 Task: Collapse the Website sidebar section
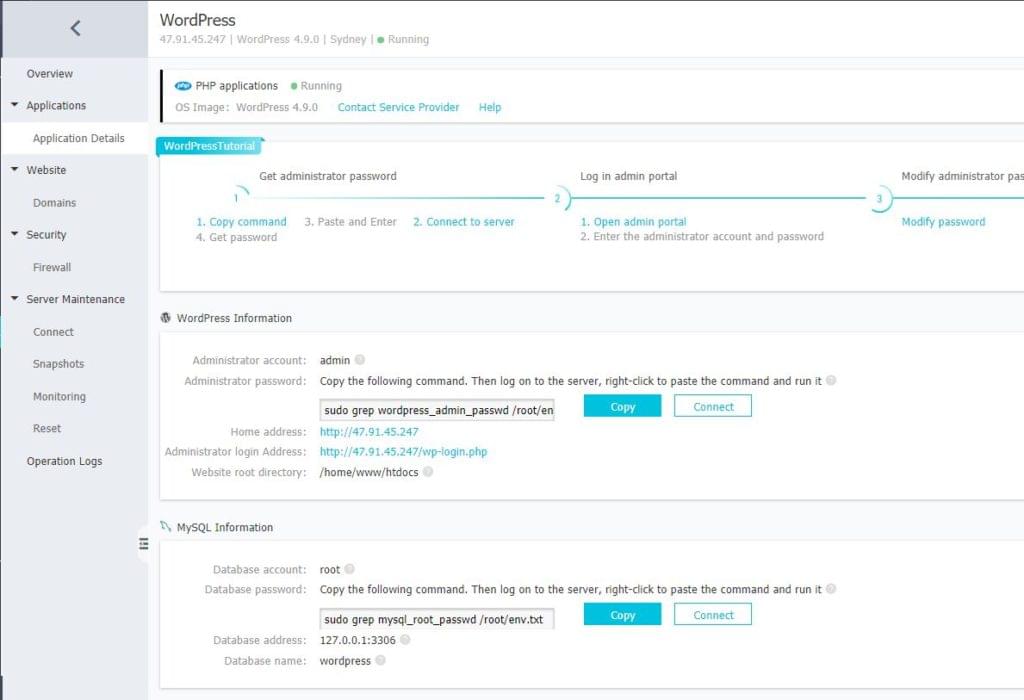click(15, 170)
